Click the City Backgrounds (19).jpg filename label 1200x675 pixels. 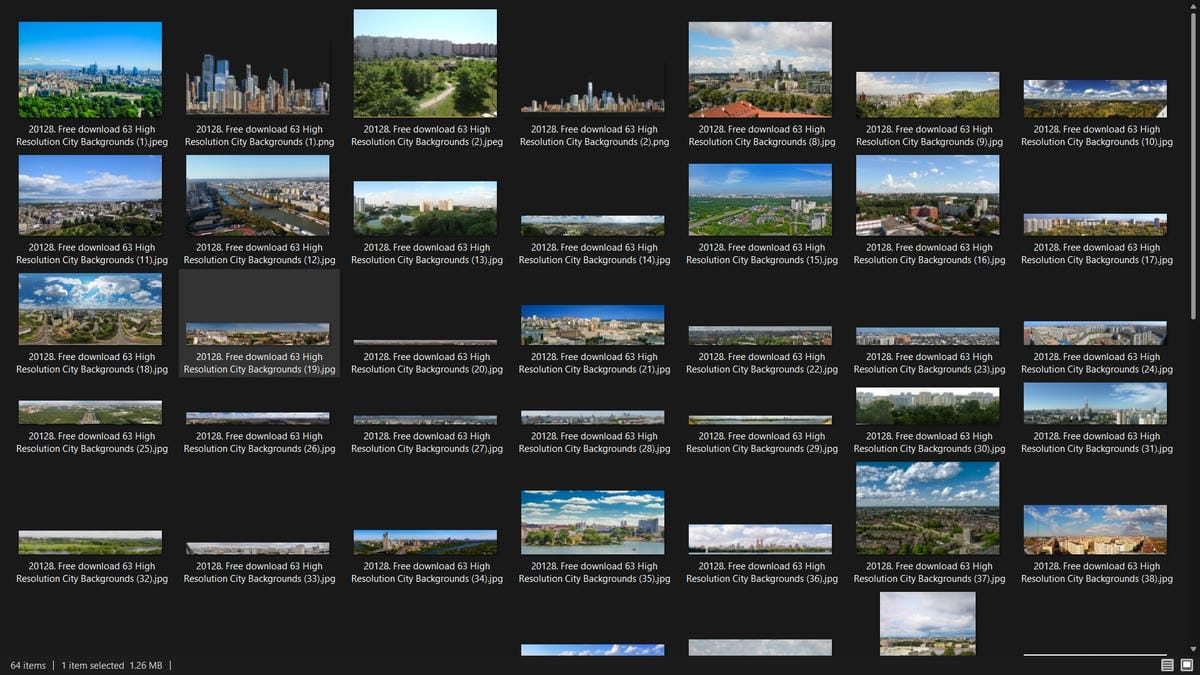coord(259,363)
